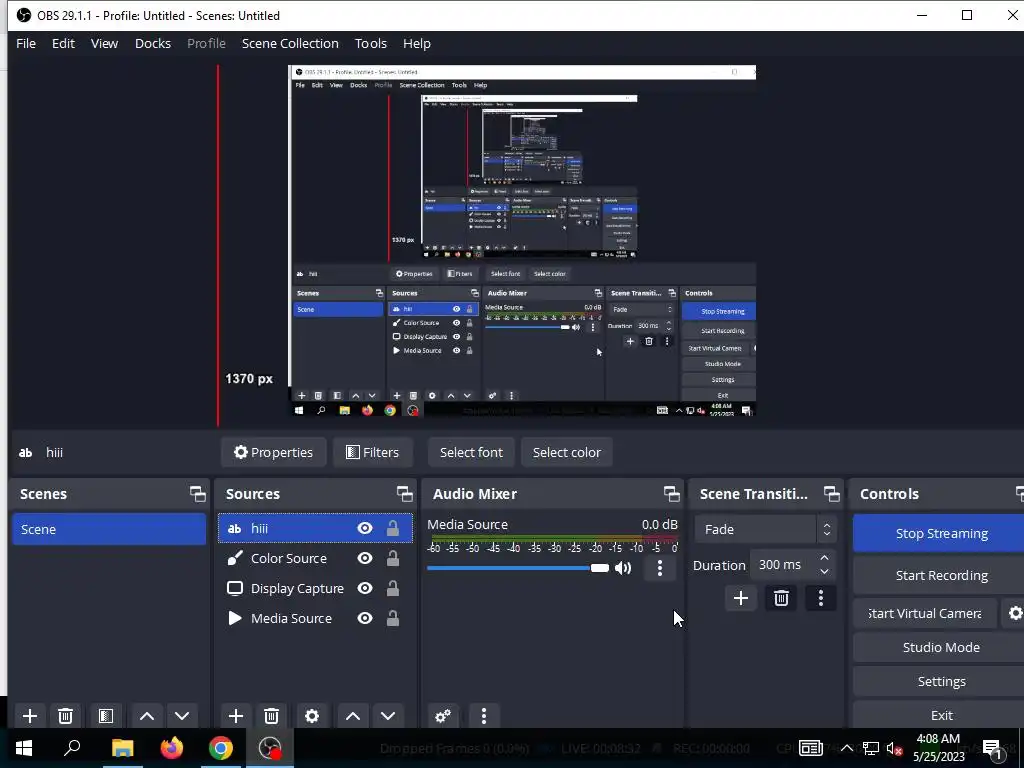
Task: Lock the Color Source
Action: pos(392,558)
